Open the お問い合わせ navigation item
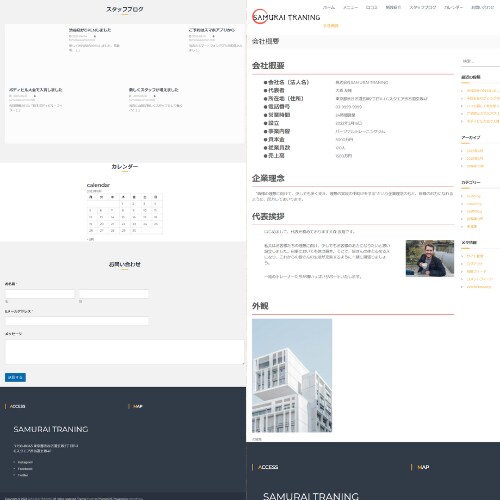This screenshot has width=500, height=500. point(482,7)
